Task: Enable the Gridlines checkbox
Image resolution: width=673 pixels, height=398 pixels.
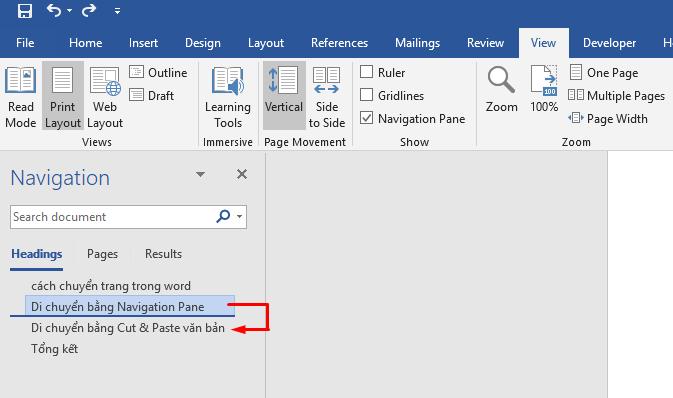Action: click(x=366, y=94)
